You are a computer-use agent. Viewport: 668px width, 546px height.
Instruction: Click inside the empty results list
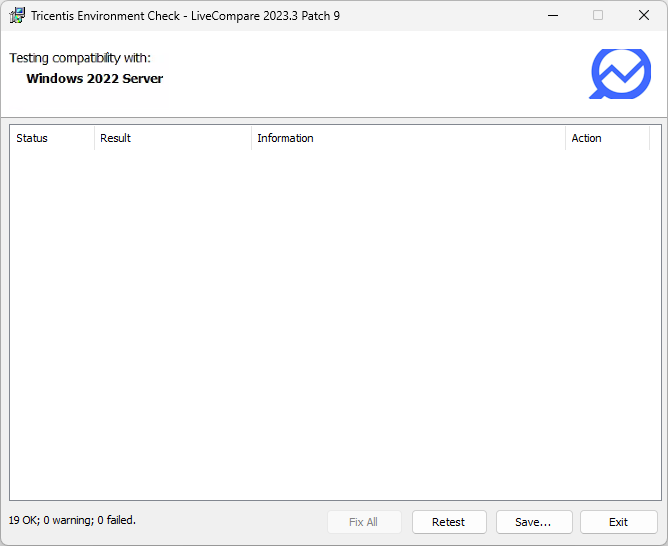334,320
